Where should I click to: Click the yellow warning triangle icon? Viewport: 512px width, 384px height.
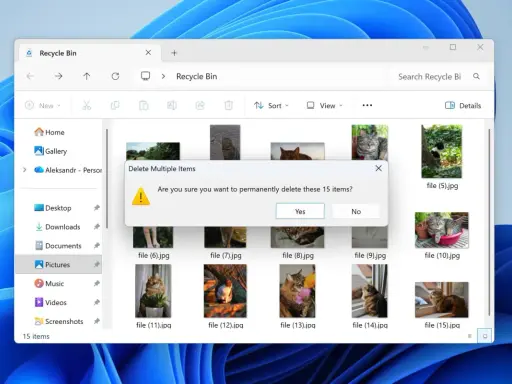point(141,196)
